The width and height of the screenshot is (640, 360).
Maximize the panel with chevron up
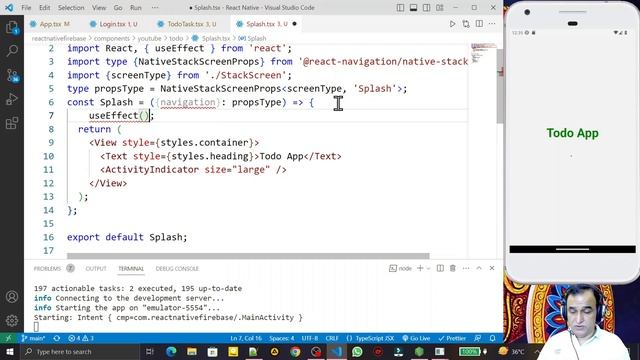(479, 268)
